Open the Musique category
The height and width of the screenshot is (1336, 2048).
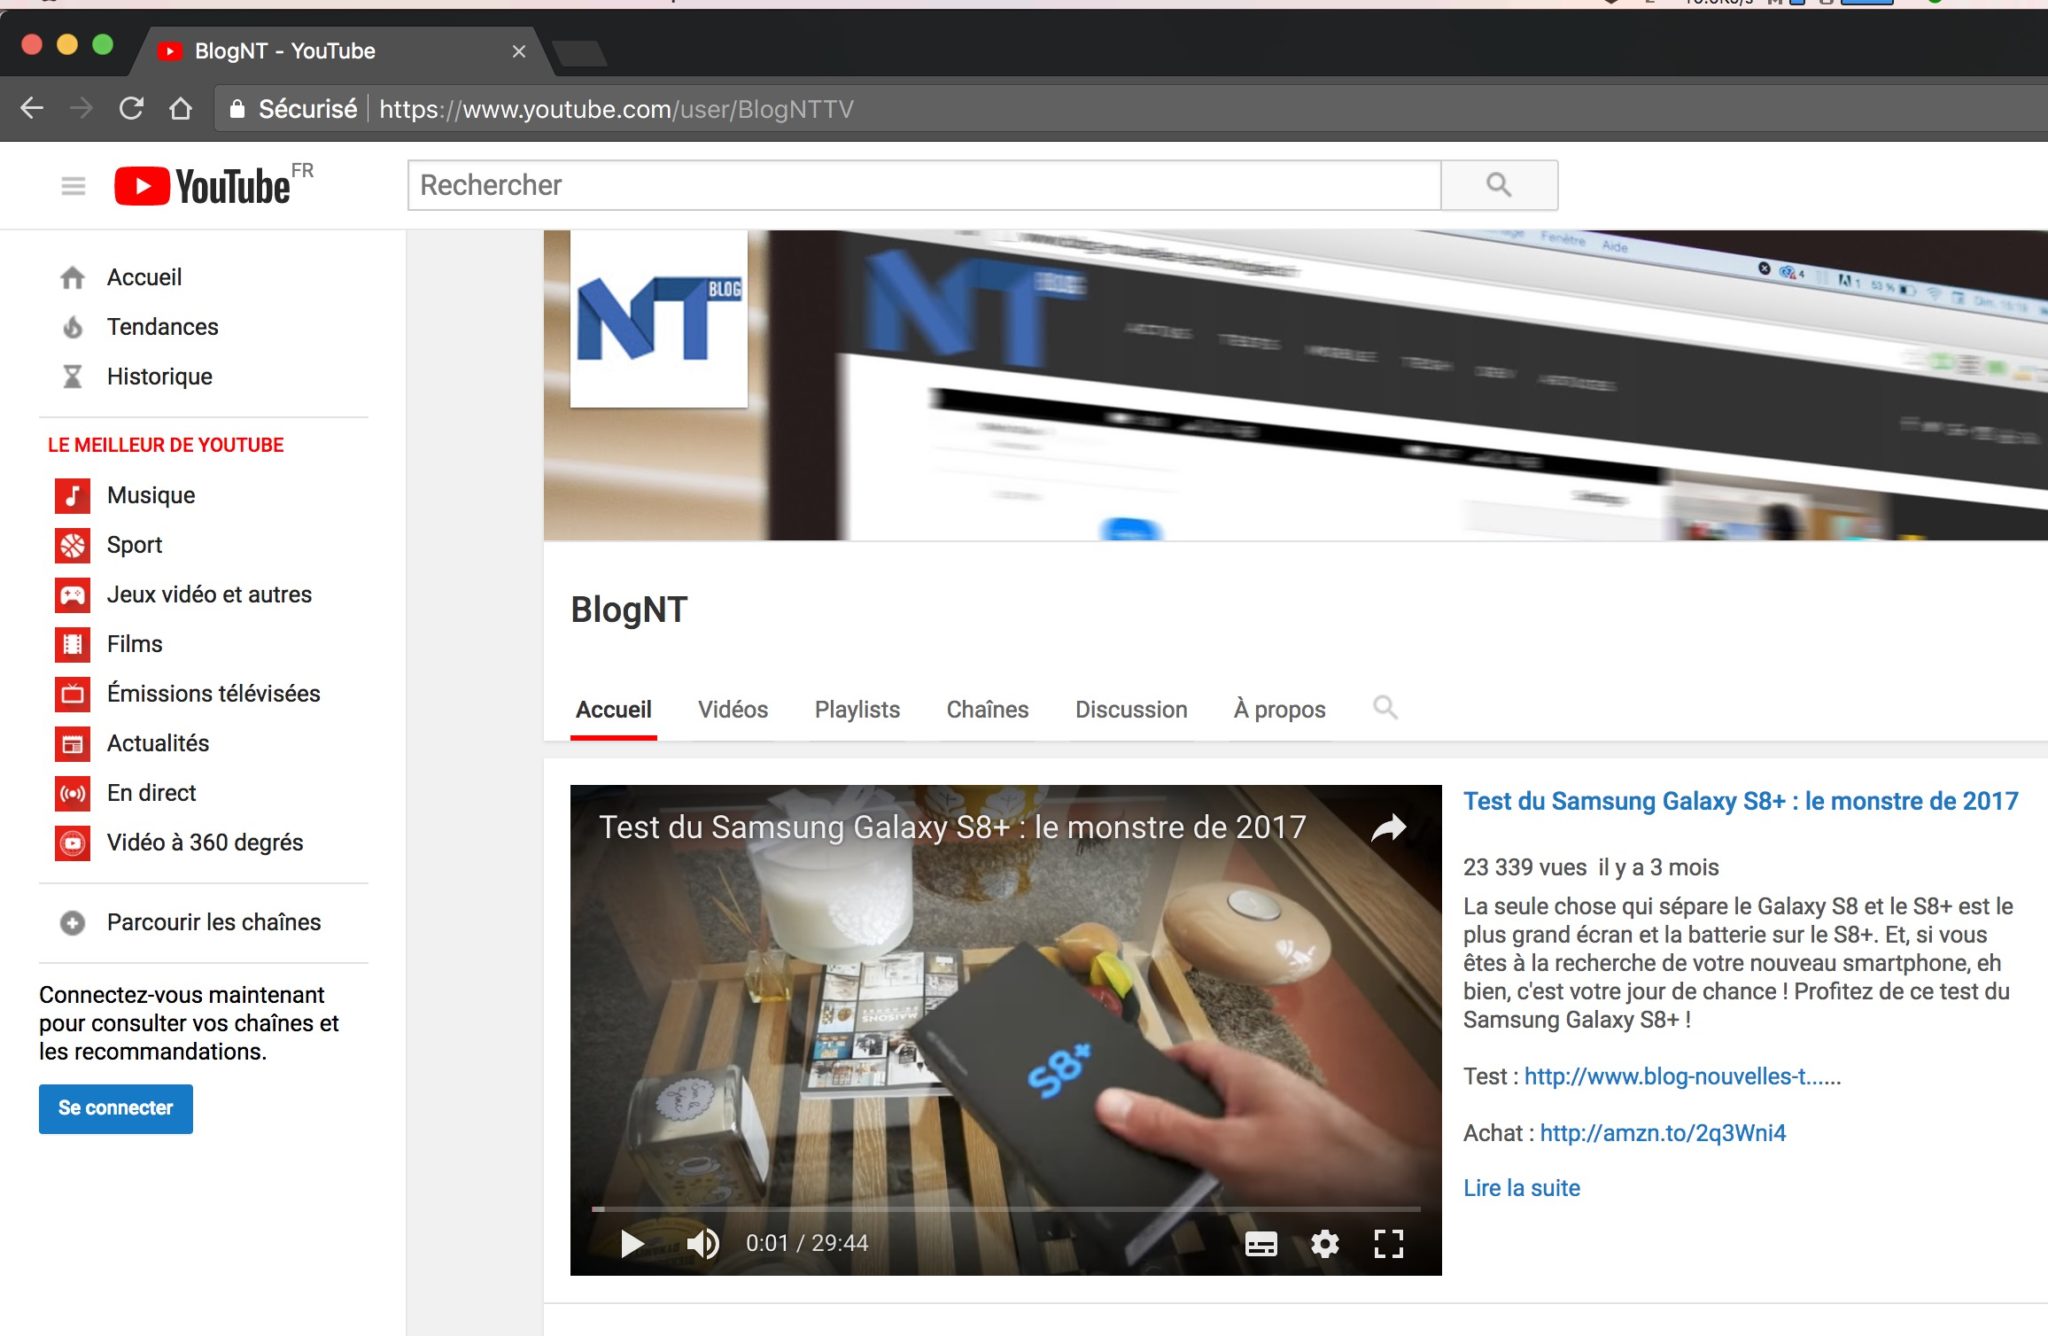151,495
